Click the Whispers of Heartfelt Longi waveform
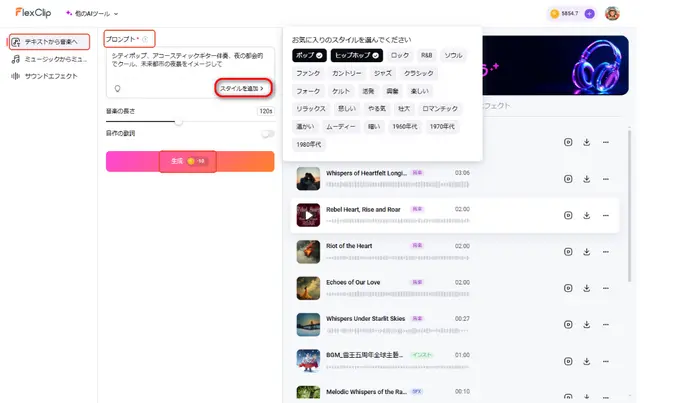The height and width of the screenshot is (403, 700). tap(397, 184)
